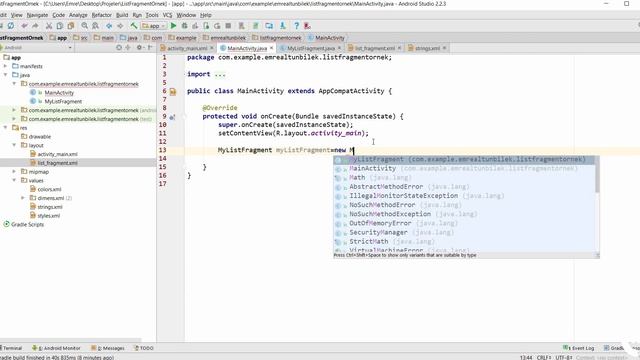Viewport: 640px width, 360px height.
Task: Click the Back navigation arrow icon
Action: click(109, 26)
